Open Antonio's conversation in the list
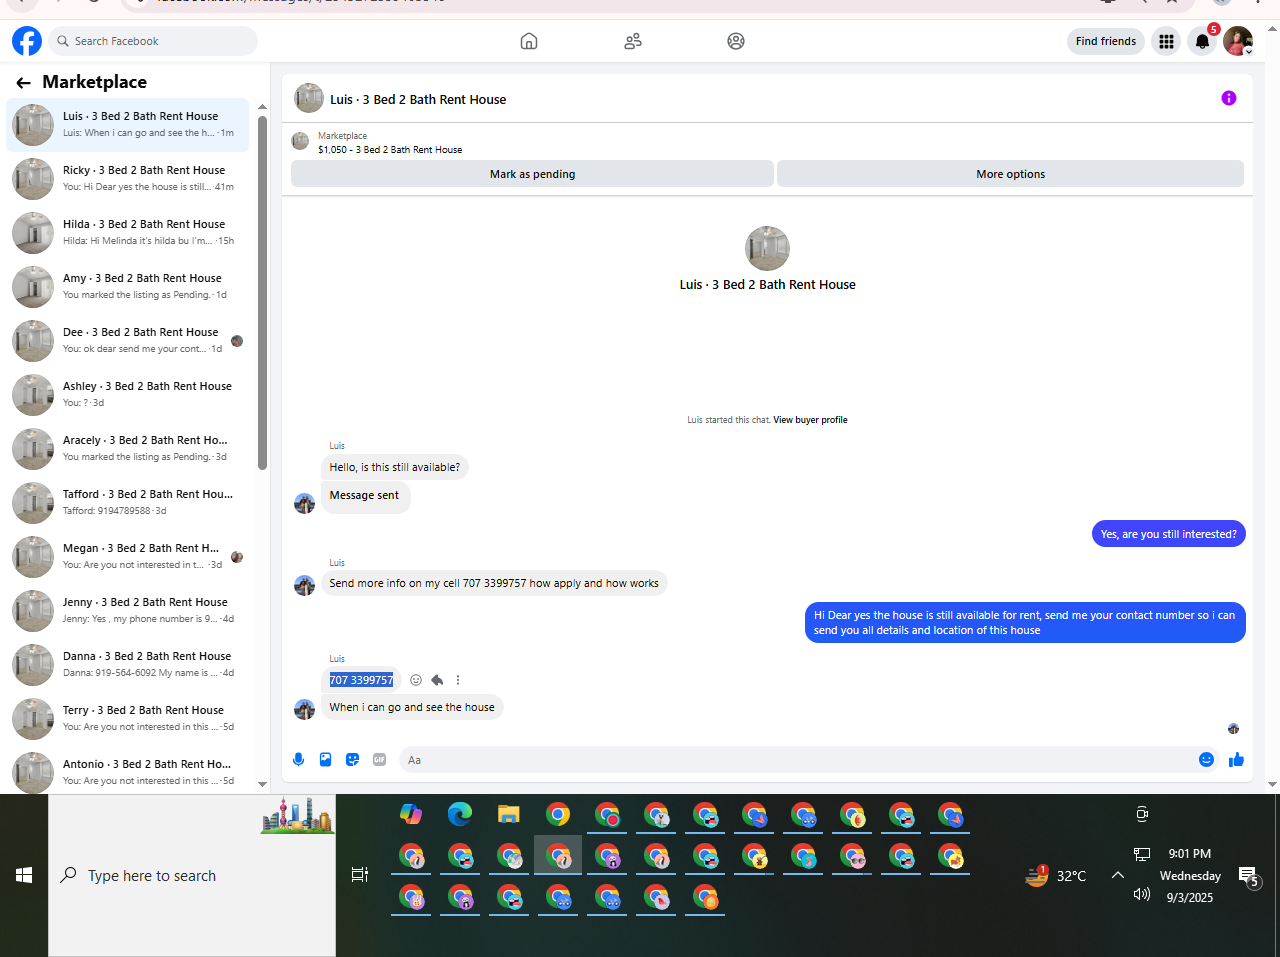 [x=127, y=771]
